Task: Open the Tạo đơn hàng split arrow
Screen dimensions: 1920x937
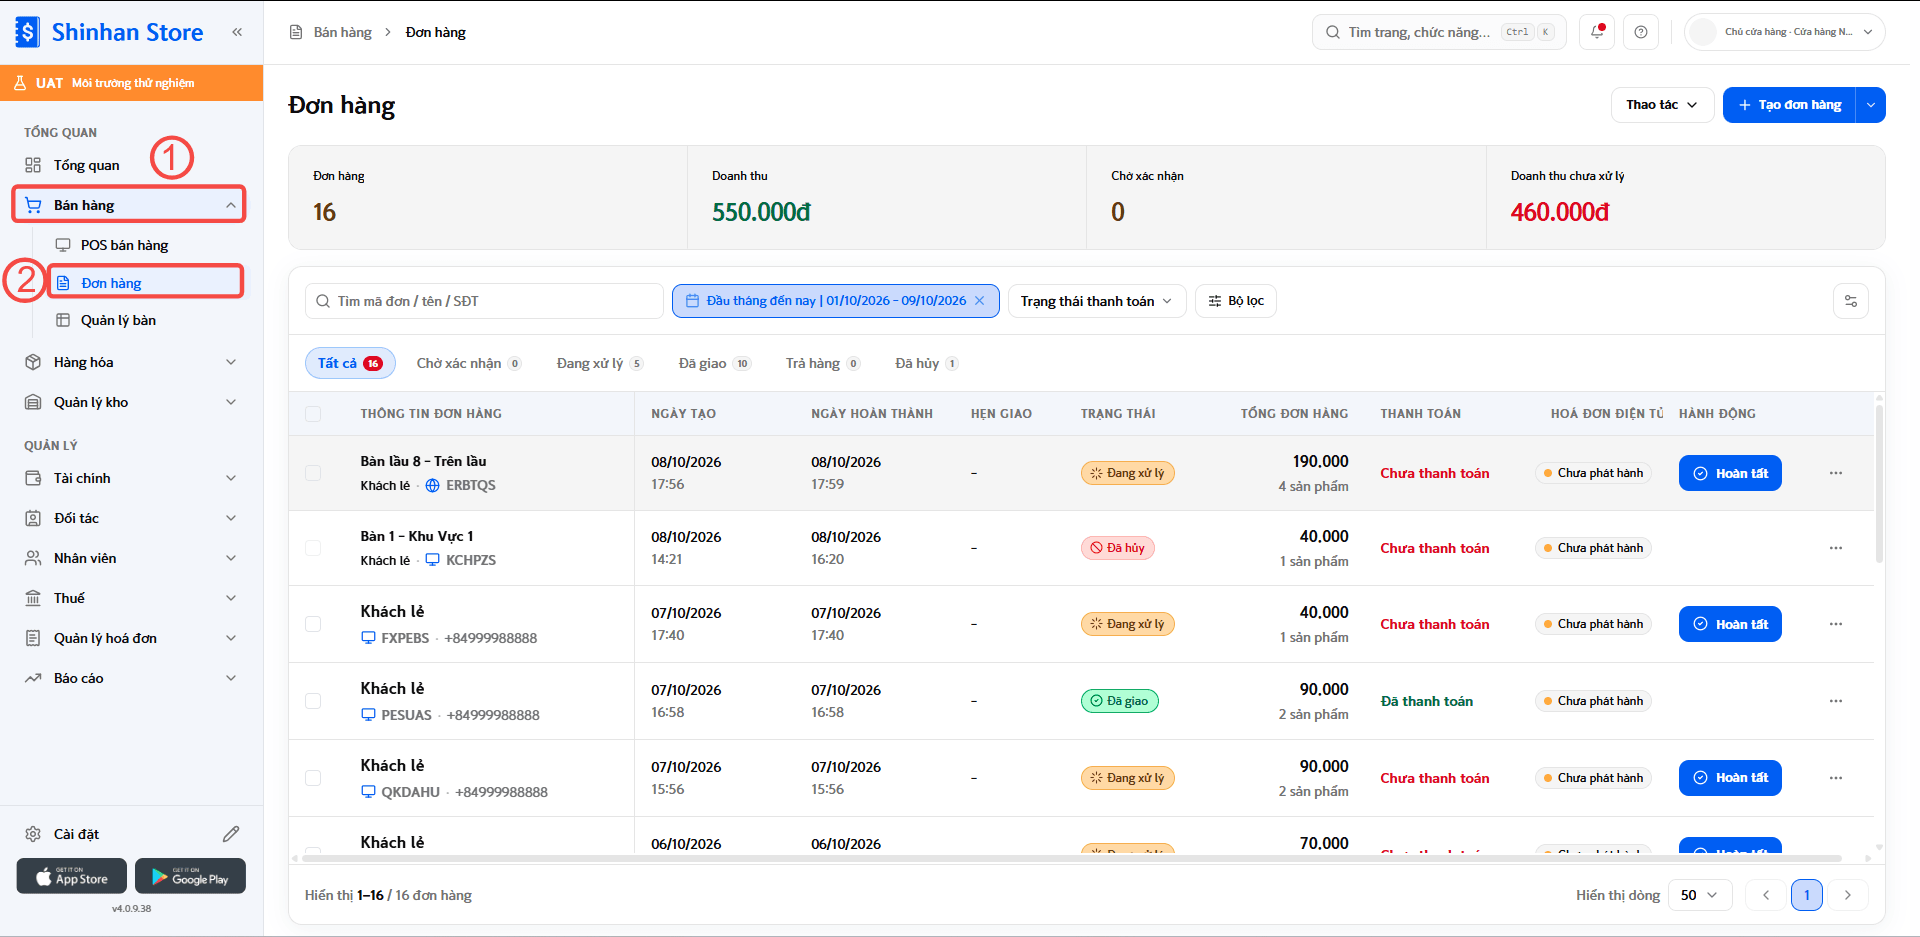Action: point(1870,105)
